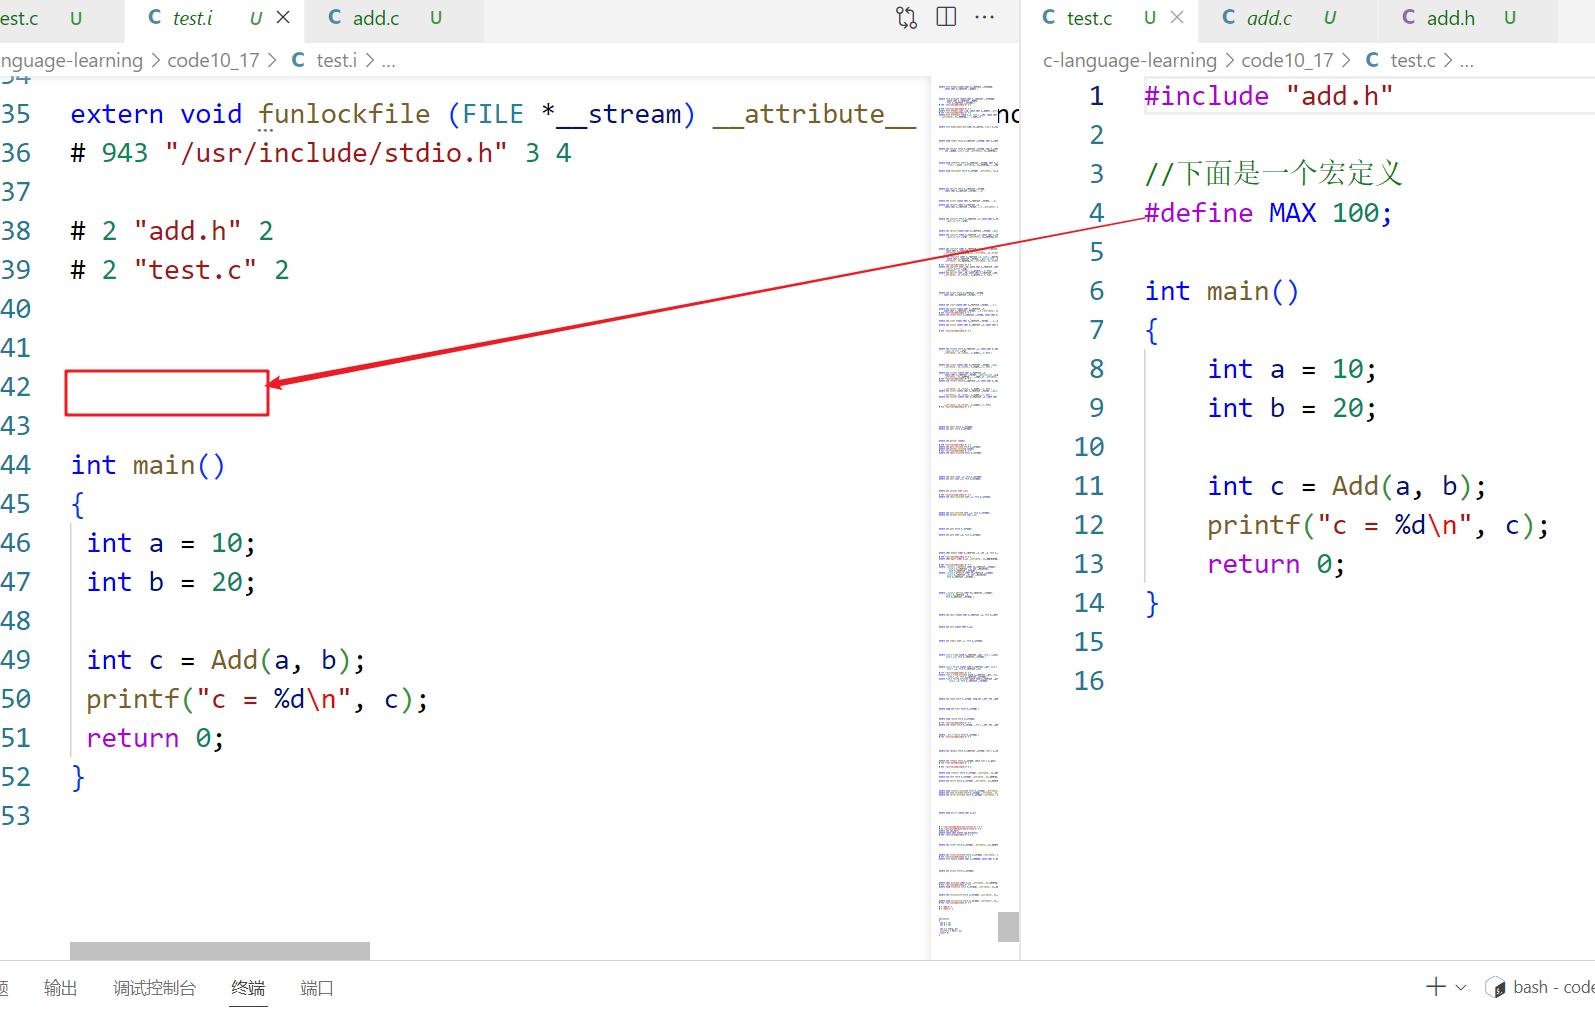
Task: Click test.c breadcrumb in right editor
Action: pyautogui.click(x=1412, y=60)
